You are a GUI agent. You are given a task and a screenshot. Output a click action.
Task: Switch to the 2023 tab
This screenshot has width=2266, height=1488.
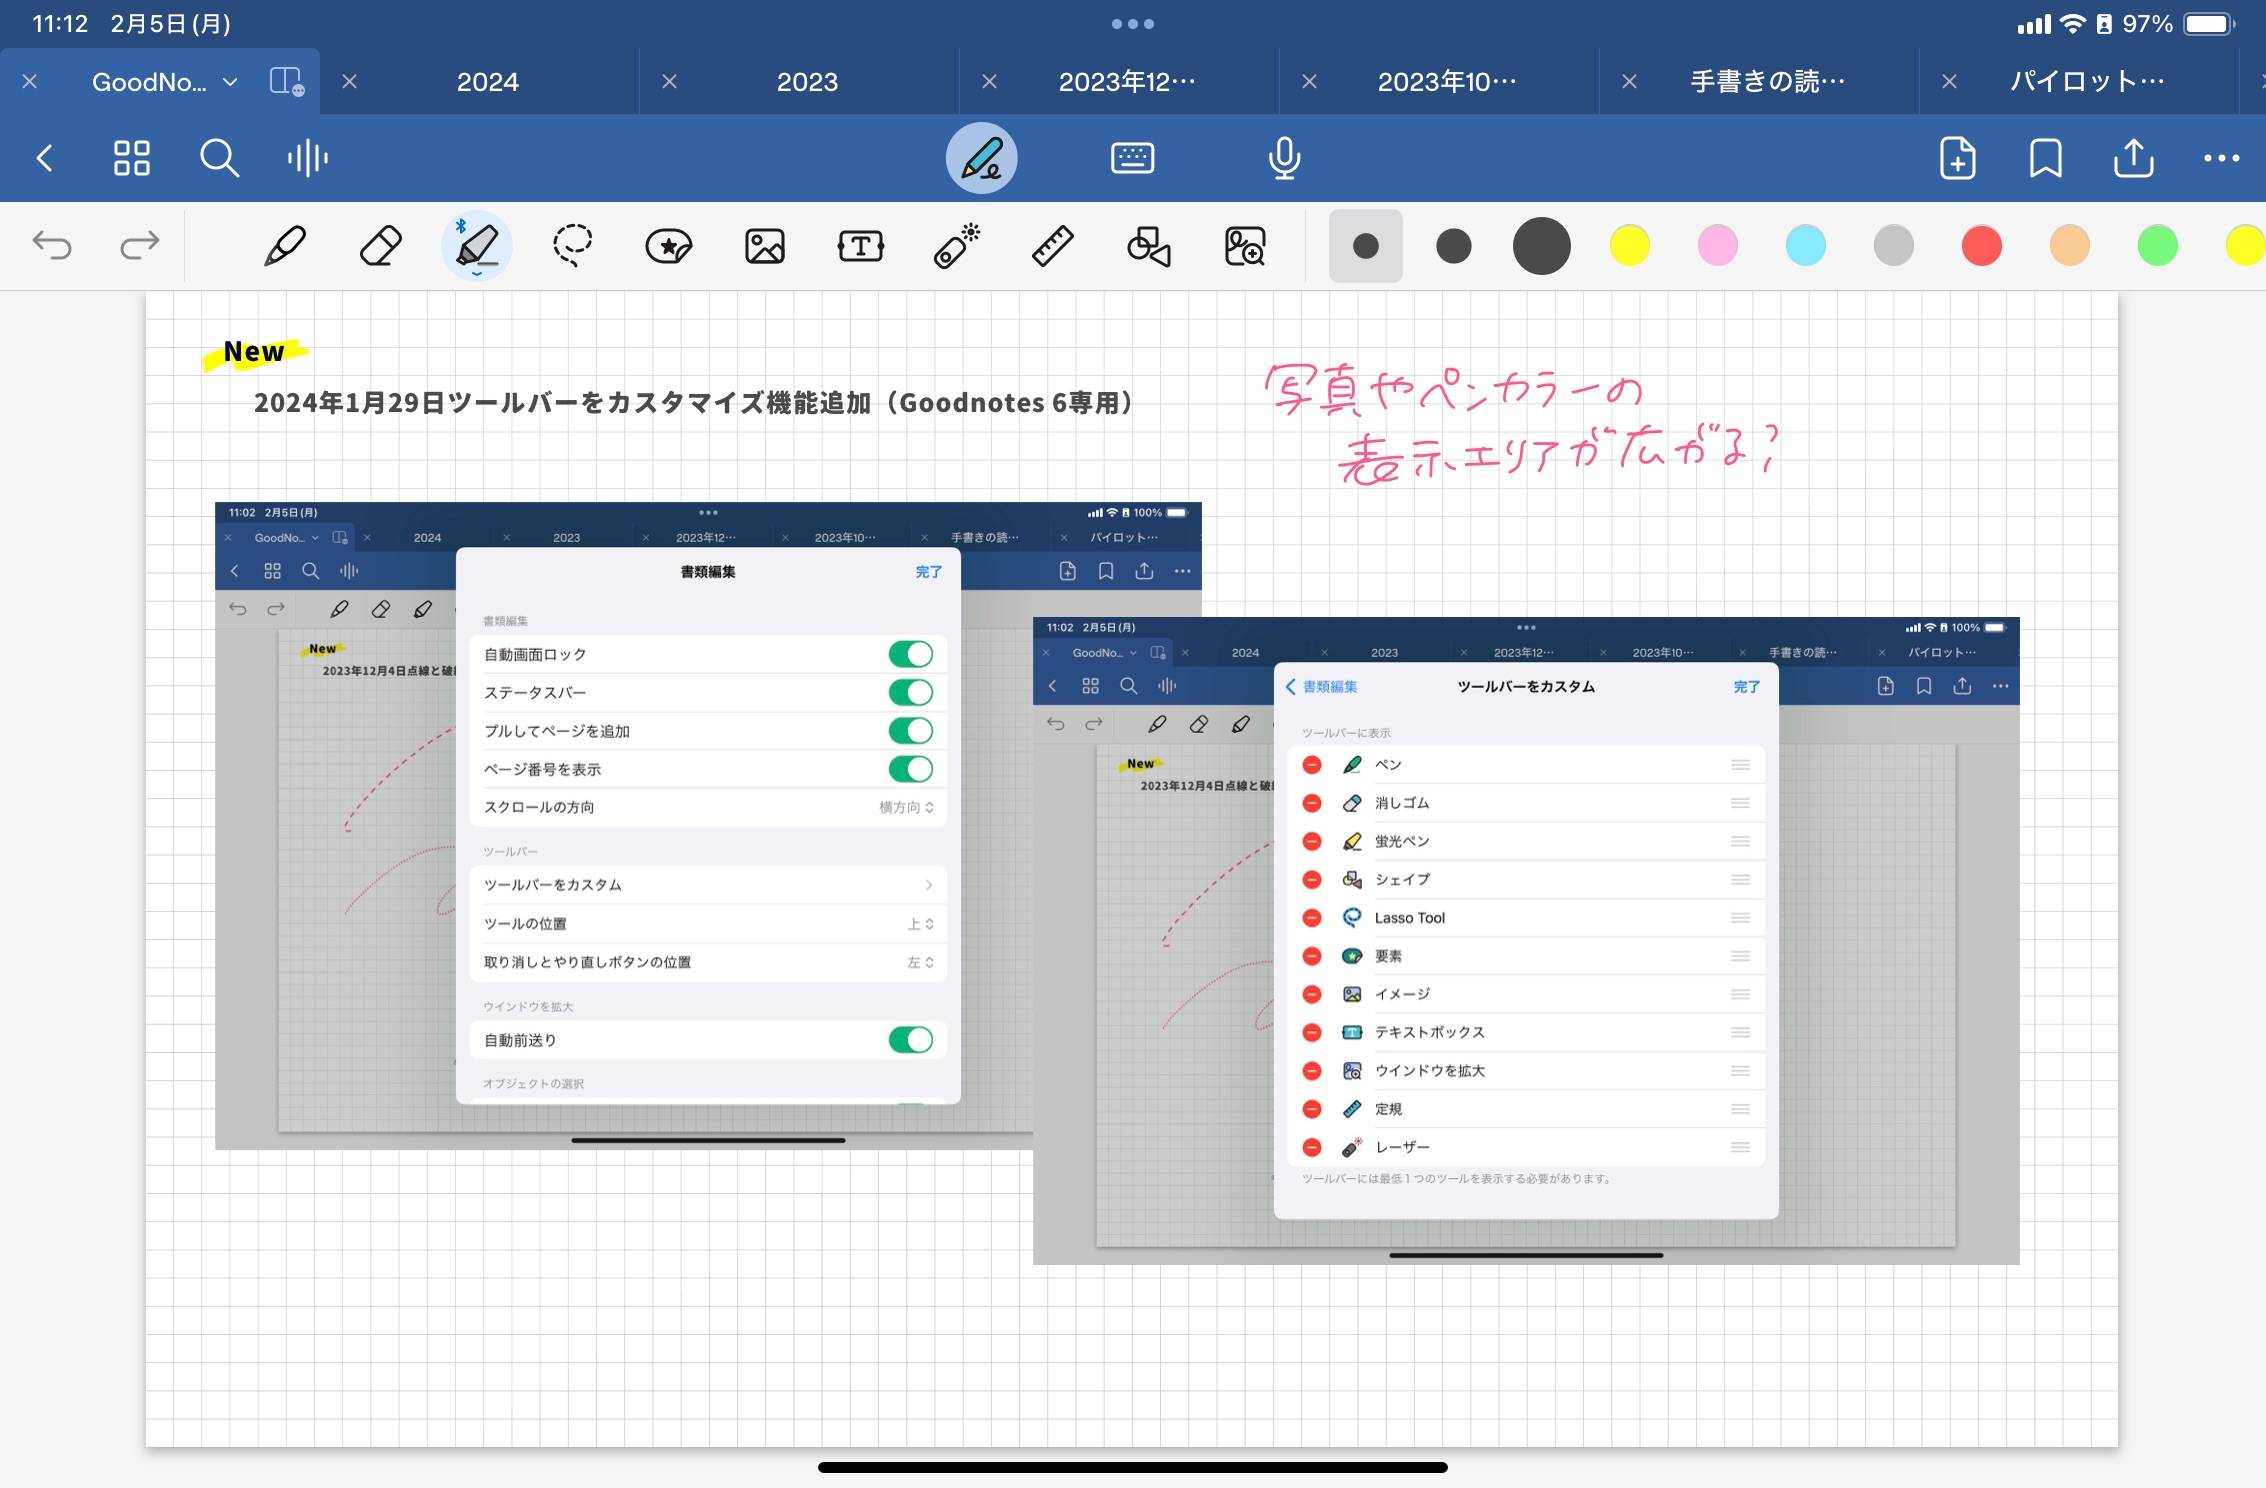tap(808, 82)
